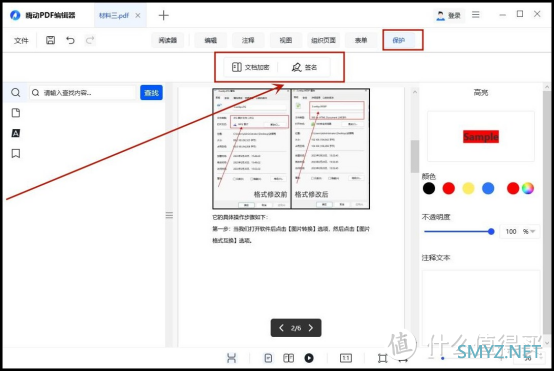Viewport: 554px width, 371px height.
Task: Open the 文件 menu
Action: [x=21, y=40]
